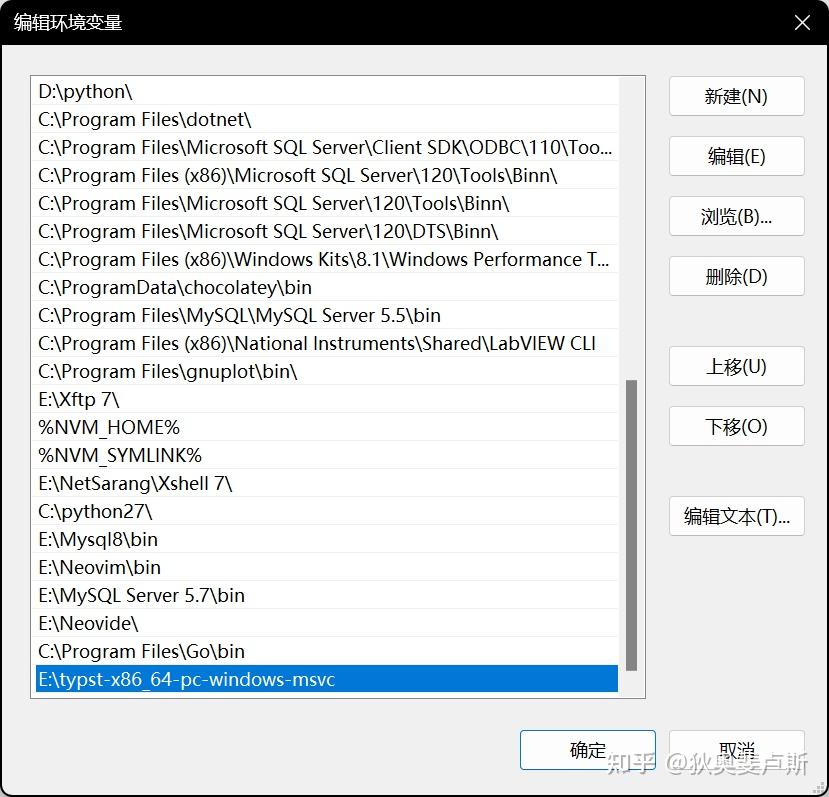
Task: Click the 删除(D) button
Action: coord(736,276)
